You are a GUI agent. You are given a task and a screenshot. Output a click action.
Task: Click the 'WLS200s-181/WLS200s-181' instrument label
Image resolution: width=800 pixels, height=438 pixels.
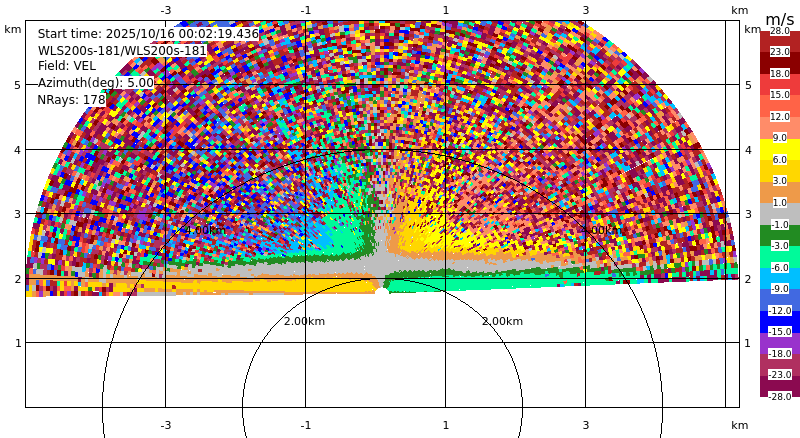(x=122, y=51)
